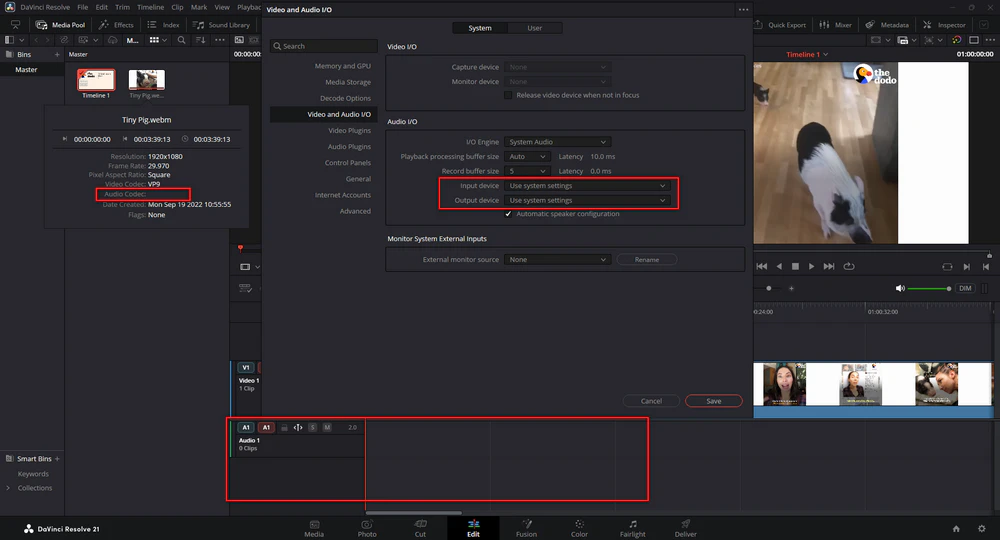Adjust the timeline zoom slider handle
Viewport: 1000px width, 540px height.
tap(768, 288)
